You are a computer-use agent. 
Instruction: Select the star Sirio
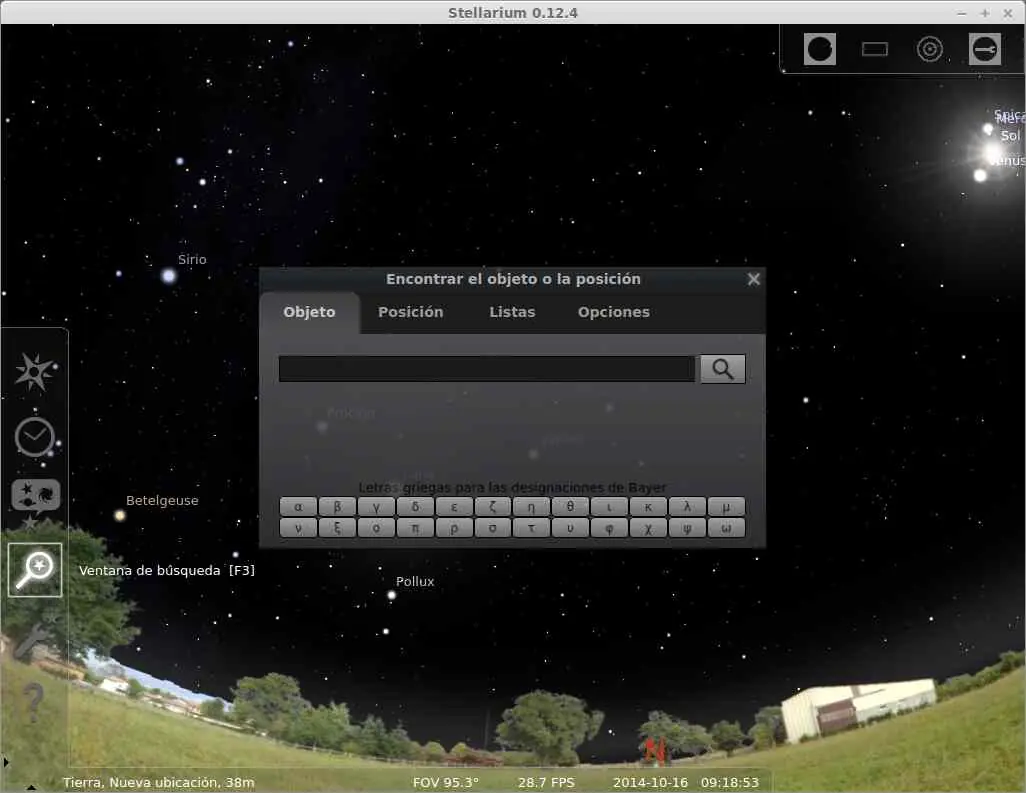click(x=169, y=275)
